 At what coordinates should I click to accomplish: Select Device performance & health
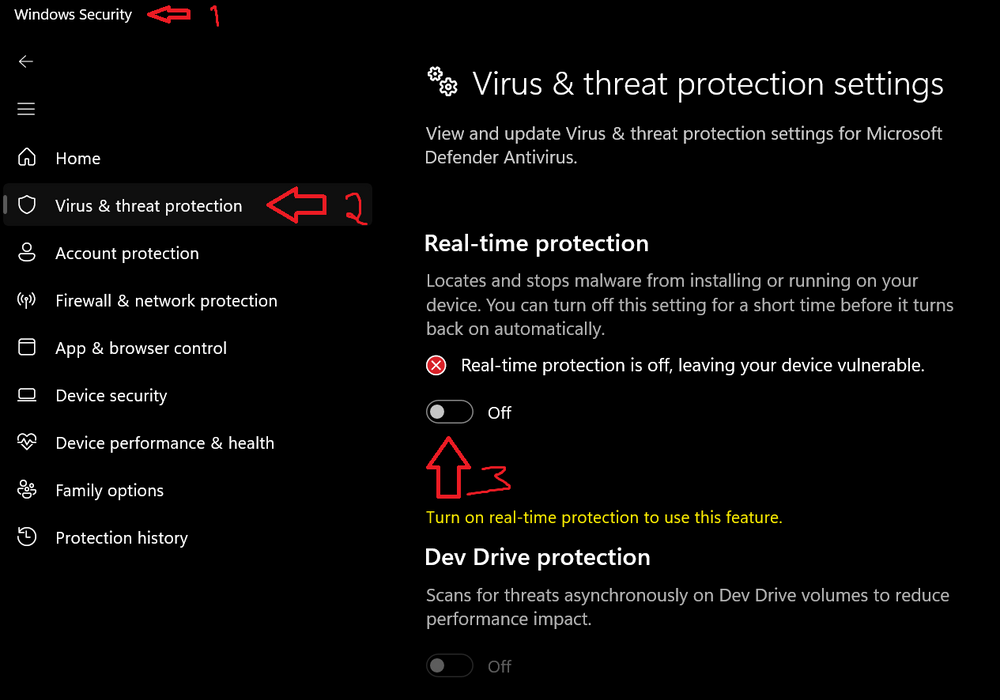(x=165, y=443)
